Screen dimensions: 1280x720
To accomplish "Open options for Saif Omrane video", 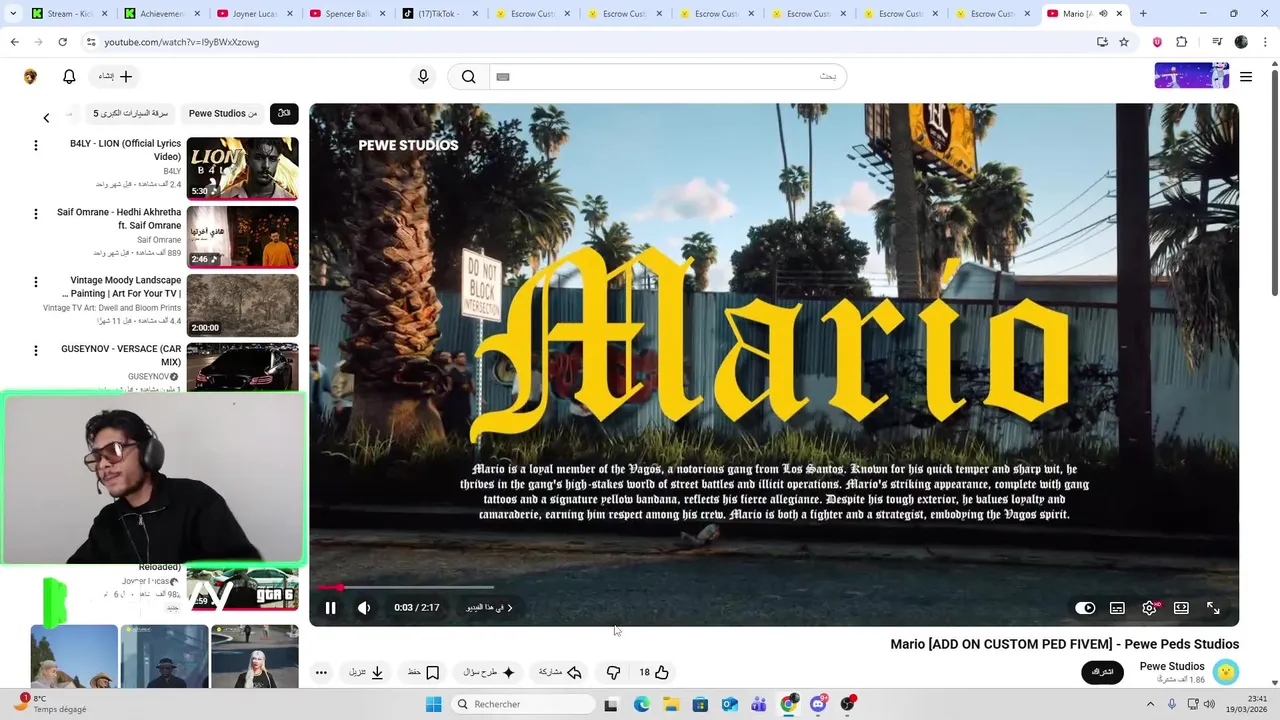I will pyautogui.click(x=36, y=214).
